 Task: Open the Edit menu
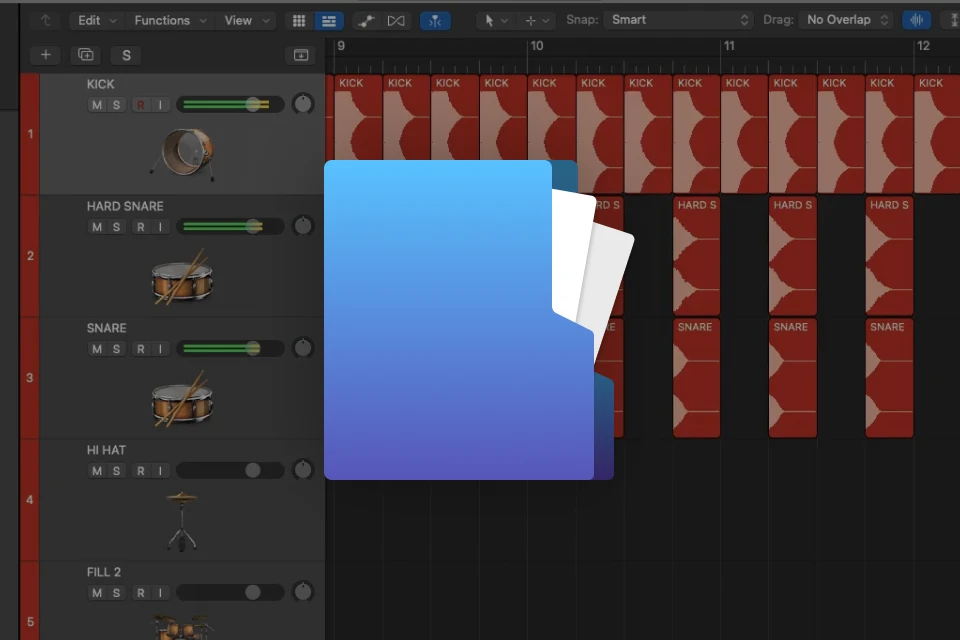coord(97,20)
